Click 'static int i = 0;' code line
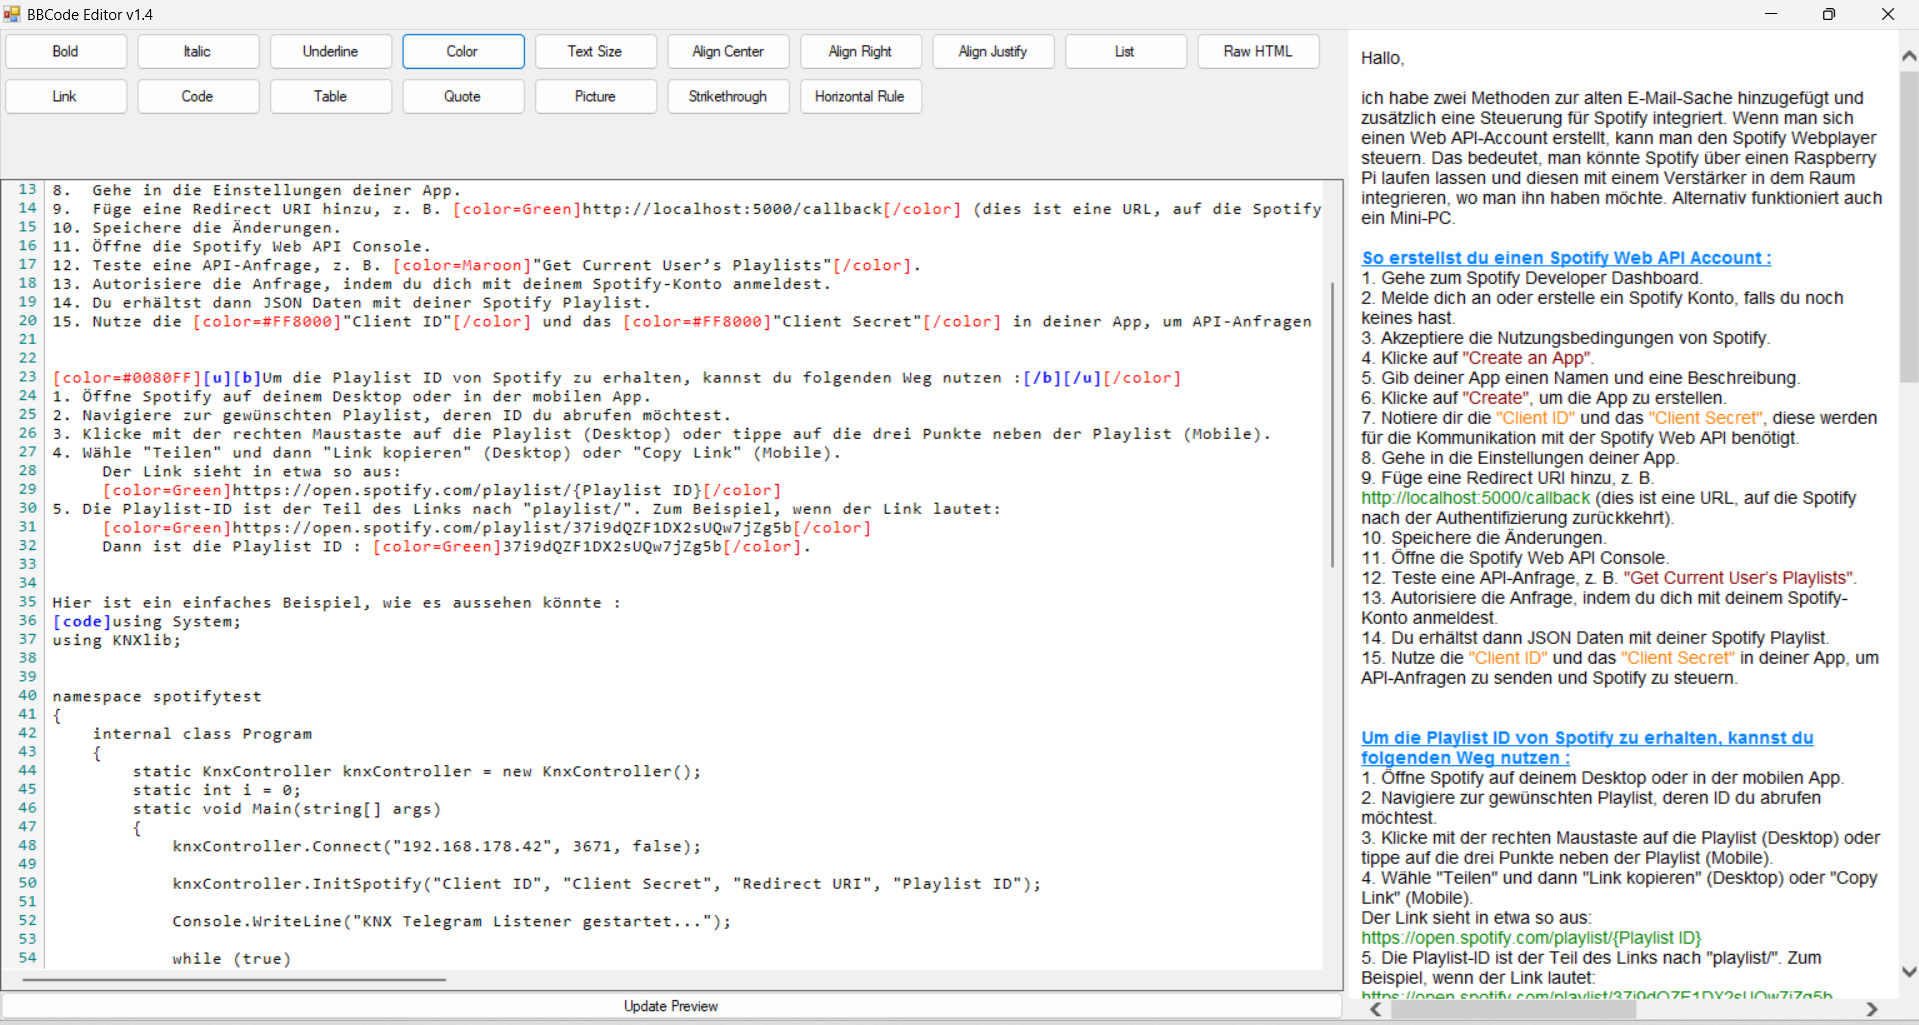Screen dimensions: 1919x1025 coord(217,790)
